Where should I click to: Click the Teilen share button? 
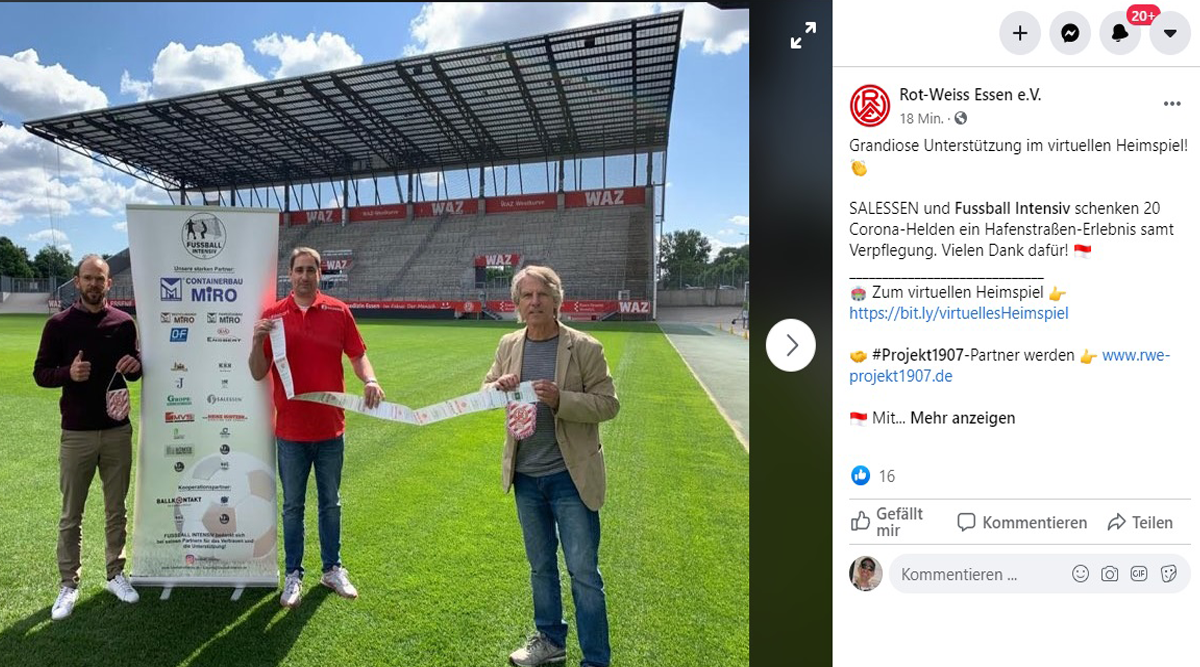(1140, 522)
